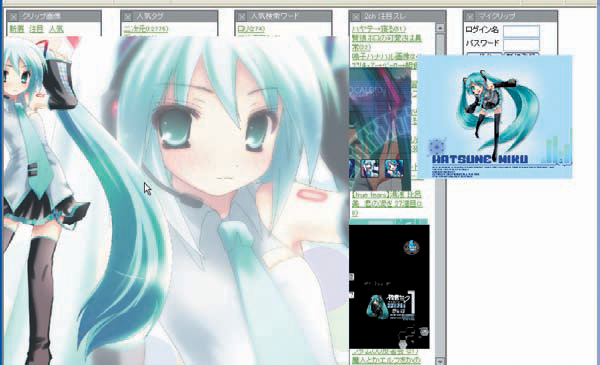600x365 pixels.
Task: Open the 二次元 popular tag link
Action: 146,29
